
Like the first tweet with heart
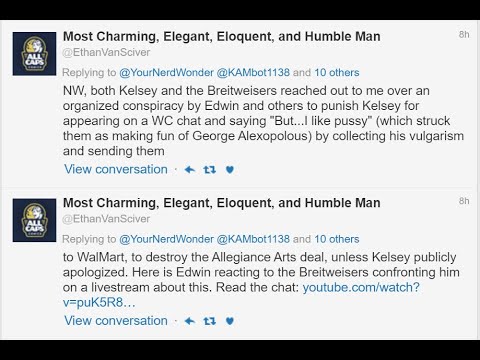click(x=230, y=170)
